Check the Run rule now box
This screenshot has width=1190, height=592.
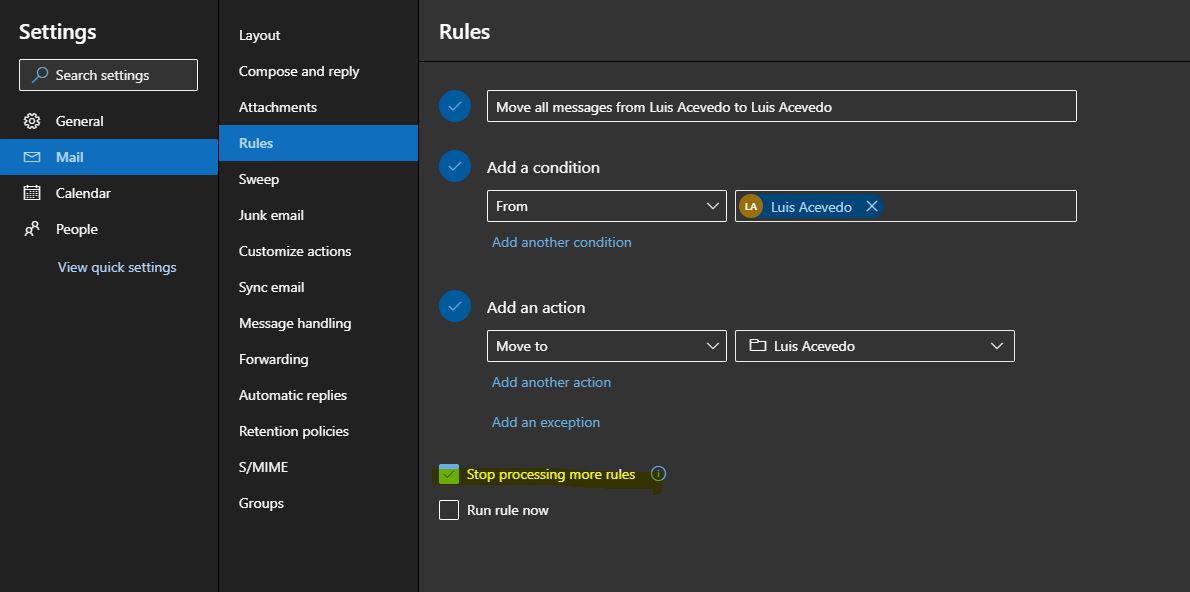click(449, 510)
